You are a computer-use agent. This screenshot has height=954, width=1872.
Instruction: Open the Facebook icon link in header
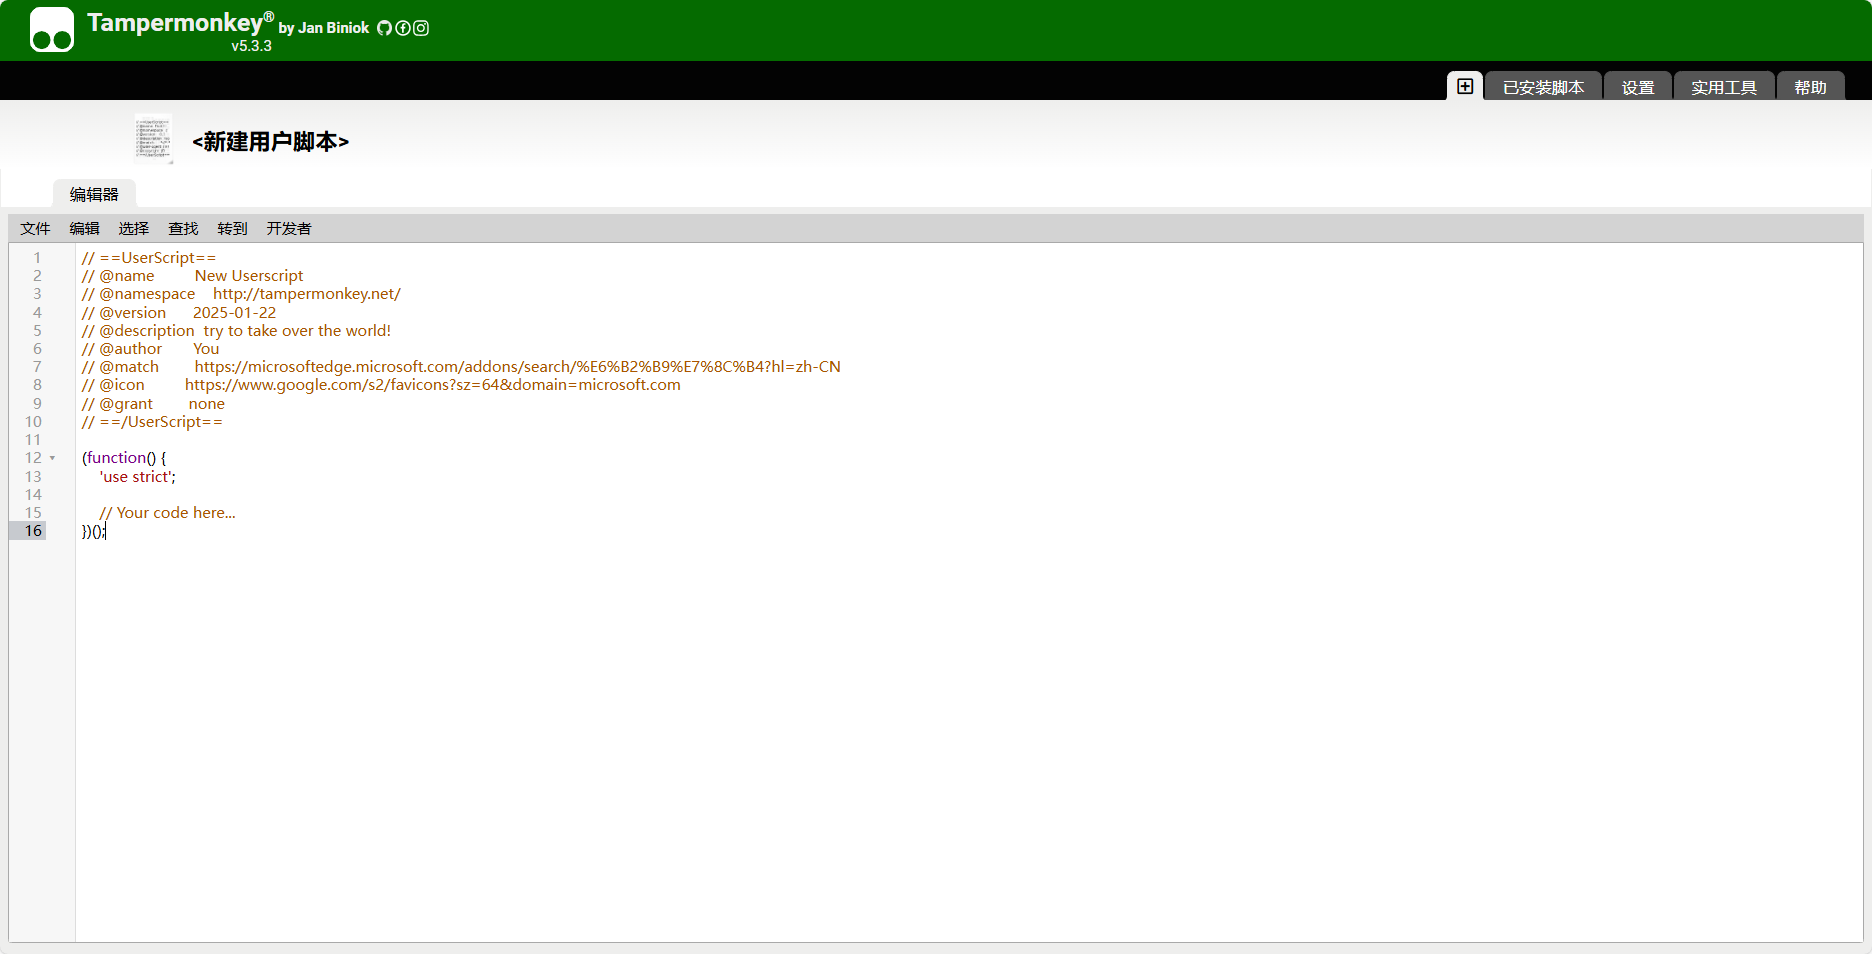point(403,28)
